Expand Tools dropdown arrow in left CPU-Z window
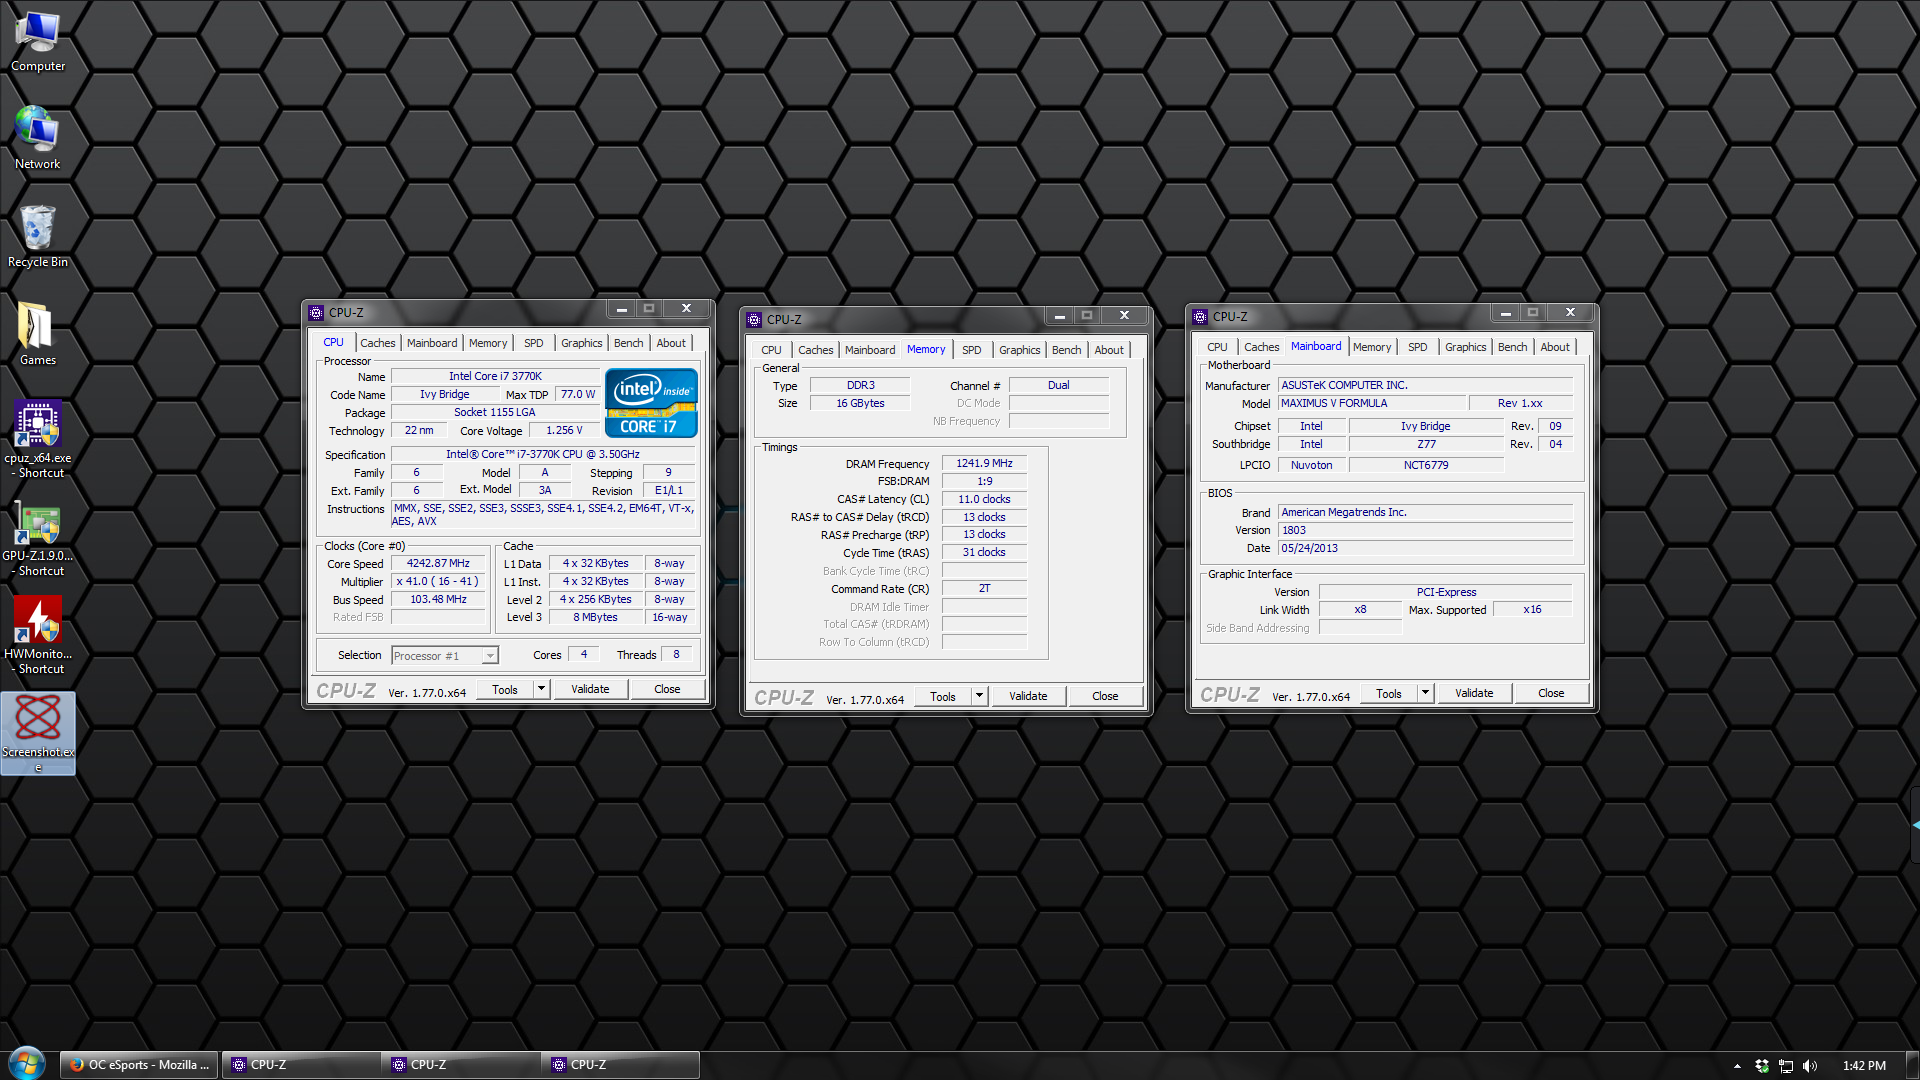Screen dimensions: 1920x1080 [x=541, y=689]
